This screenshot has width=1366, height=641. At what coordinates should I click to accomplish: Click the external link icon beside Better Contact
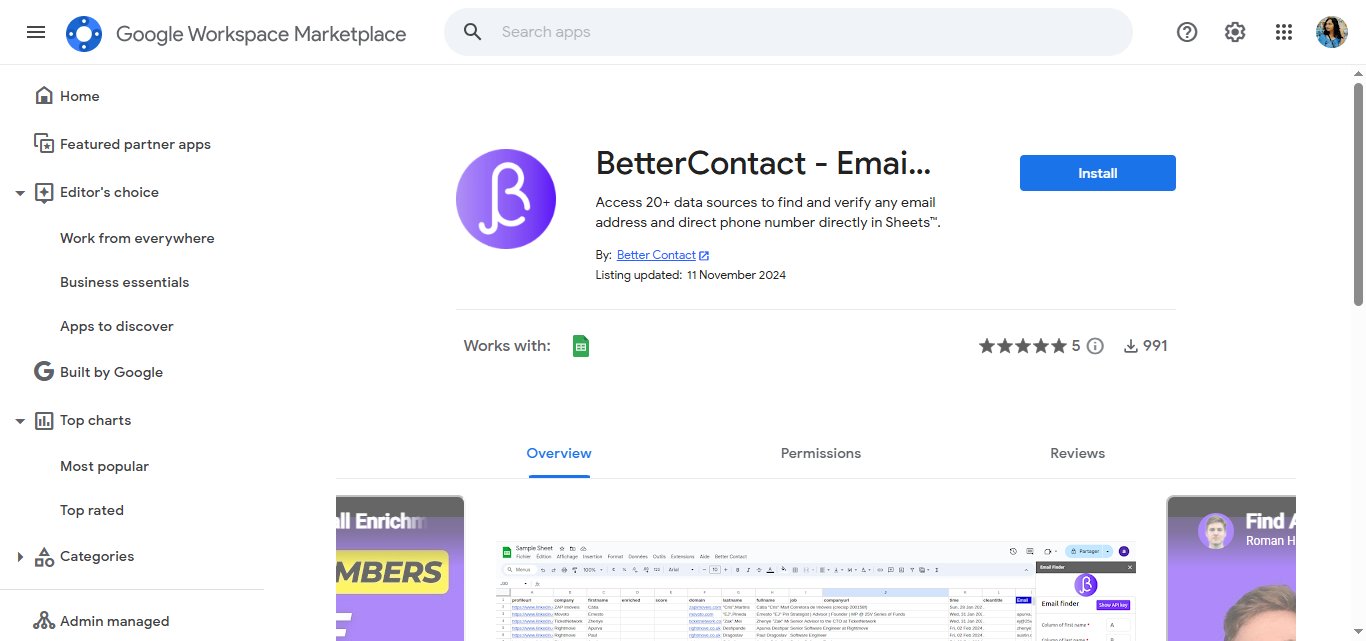[x=704, y=255]
